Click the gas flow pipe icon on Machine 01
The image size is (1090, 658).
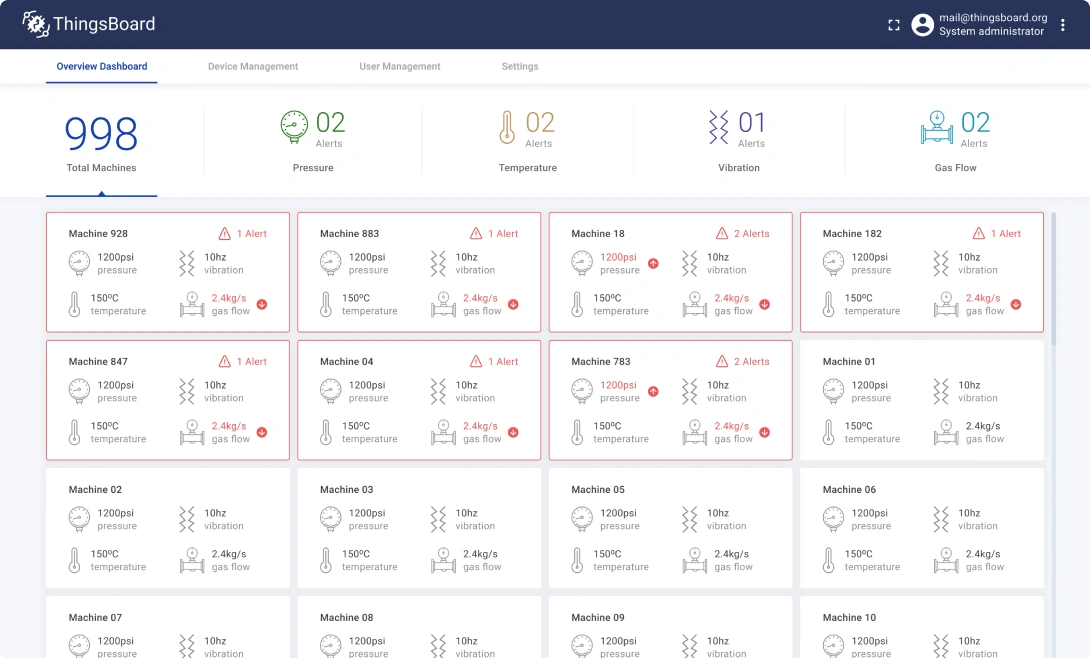point(945,430)
